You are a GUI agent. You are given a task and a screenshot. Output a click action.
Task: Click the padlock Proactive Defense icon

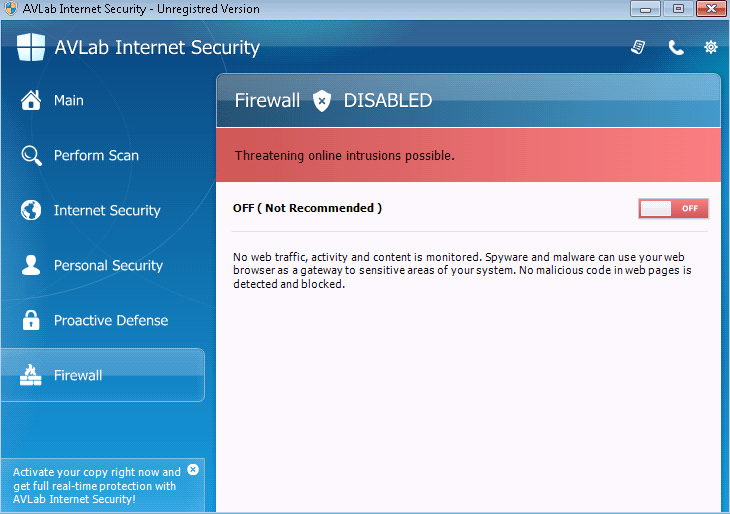pyautogui.click(x=32, y=320)
